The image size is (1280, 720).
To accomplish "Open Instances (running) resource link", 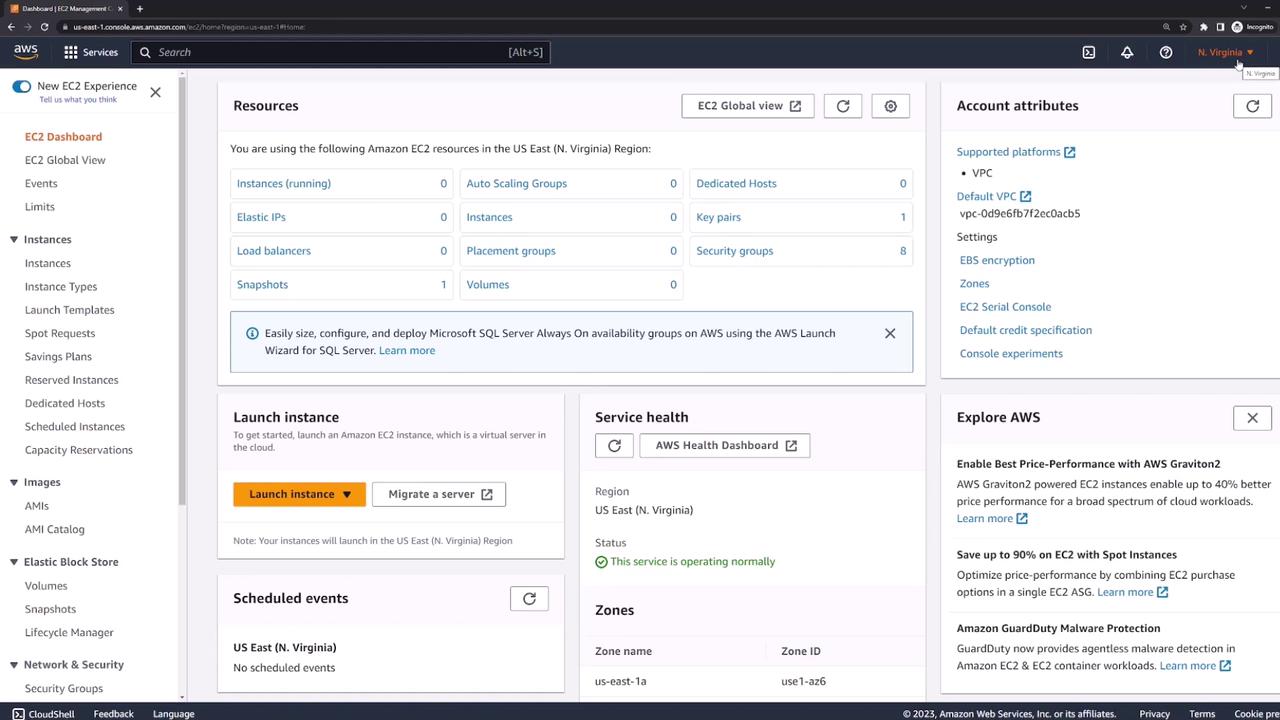I will click(x=283, y=184).
